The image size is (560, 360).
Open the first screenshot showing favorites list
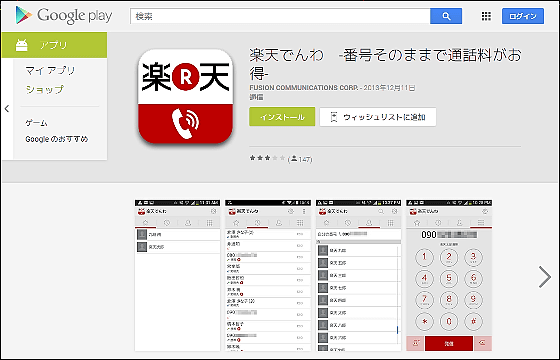[178, 275]
